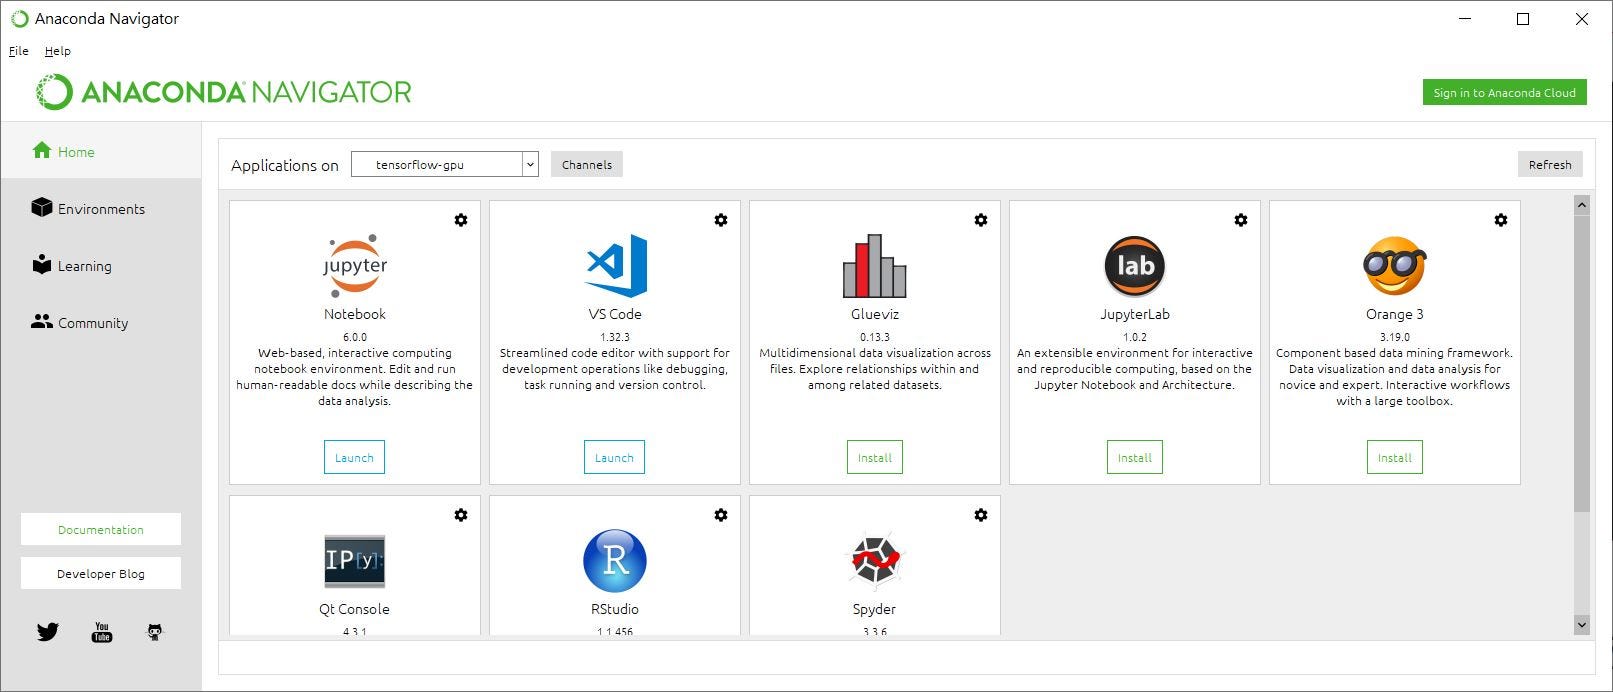Click the Qt Console IPython logo
This screenshot has height=692, width=1613.
point(355,561)
